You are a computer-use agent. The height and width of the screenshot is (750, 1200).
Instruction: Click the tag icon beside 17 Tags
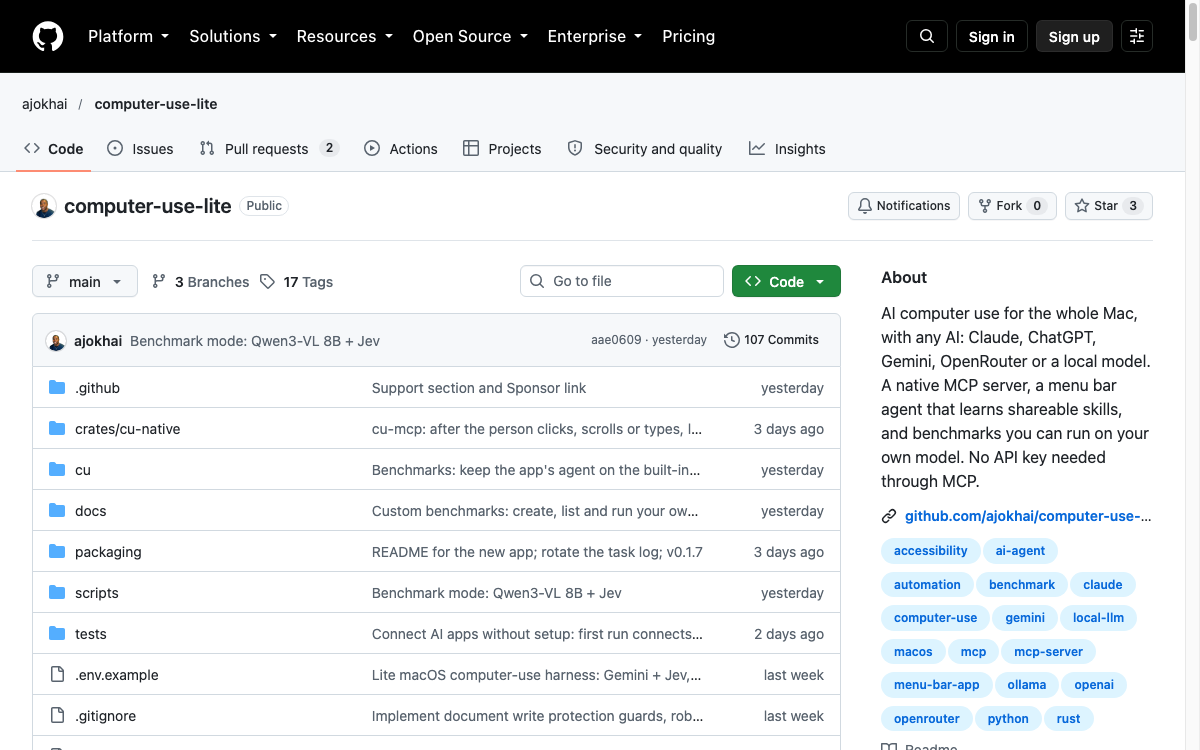267,282
